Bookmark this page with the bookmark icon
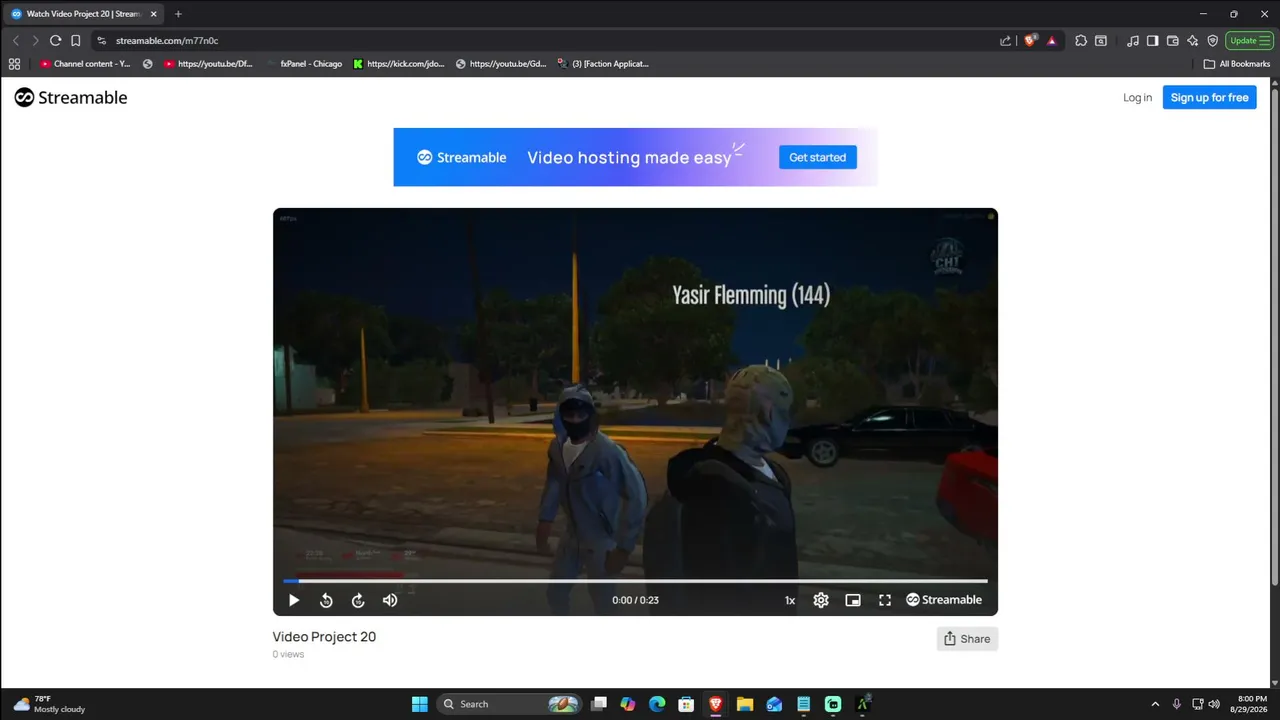The image size is (1280, 720). [x=75, y=41]
